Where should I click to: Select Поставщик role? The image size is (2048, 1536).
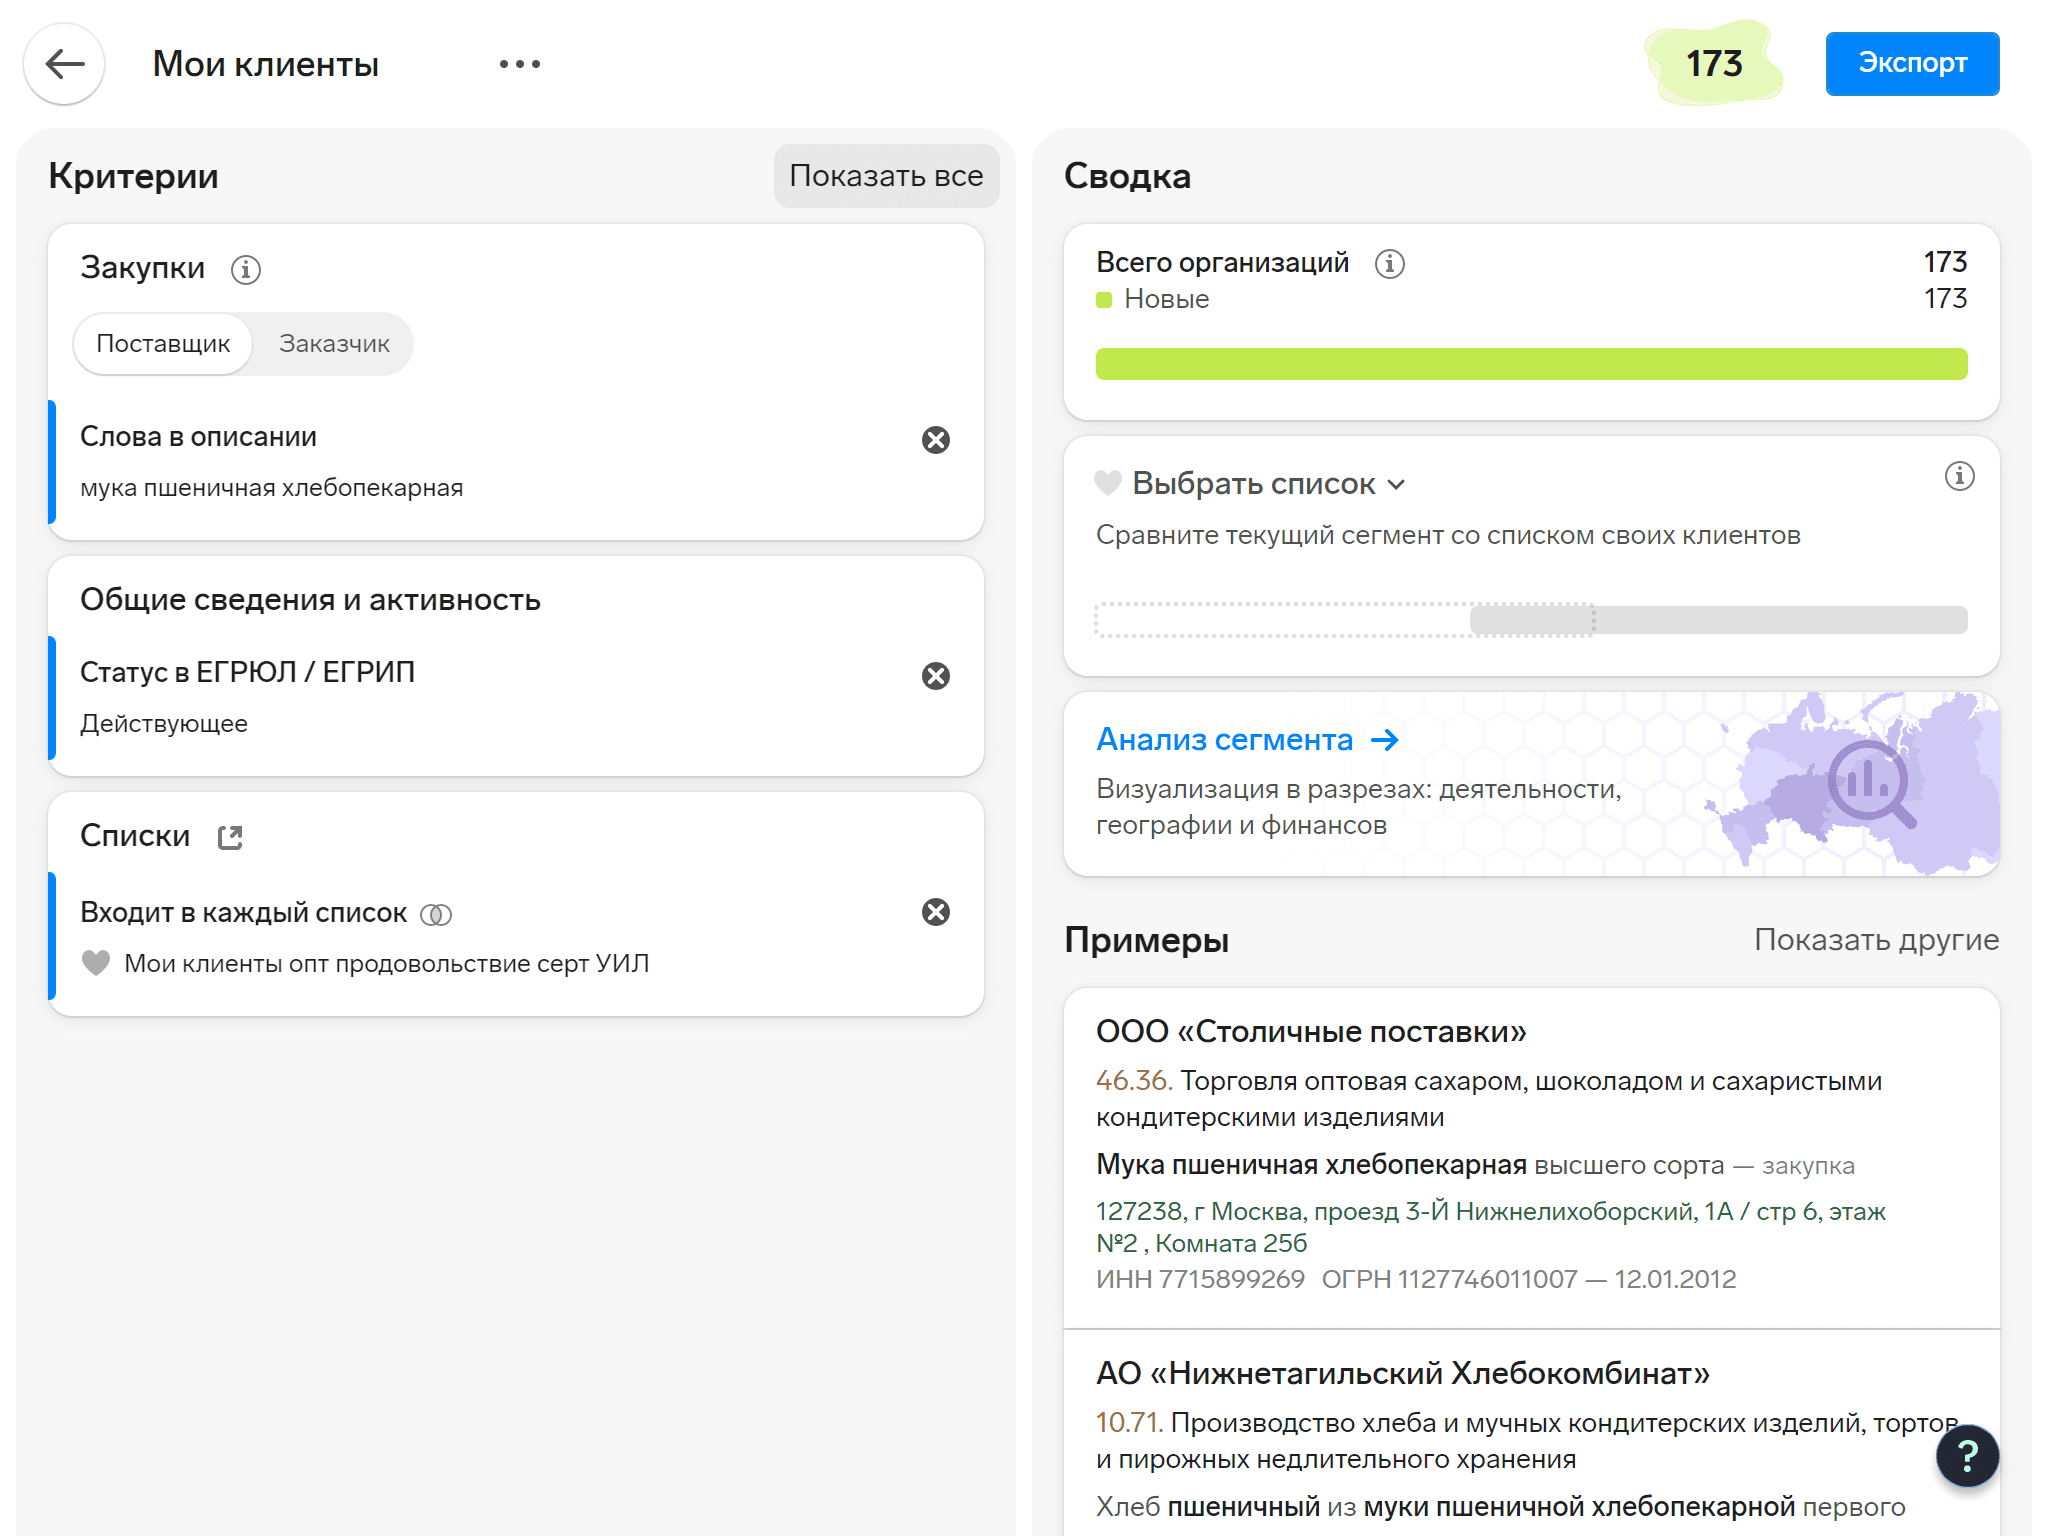coord(163,344)
